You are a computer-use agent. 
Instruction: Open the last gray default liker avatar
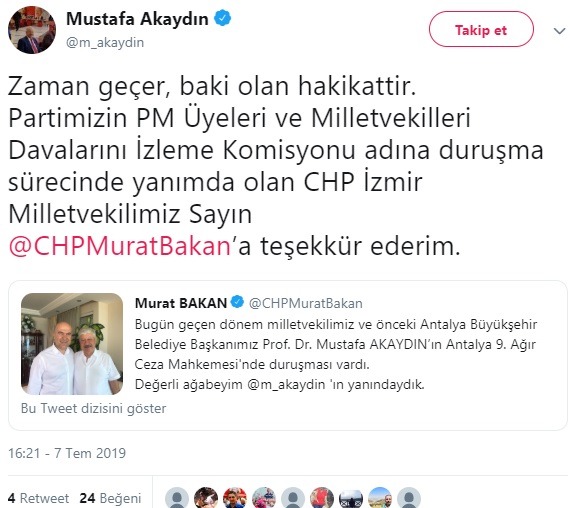409,498
